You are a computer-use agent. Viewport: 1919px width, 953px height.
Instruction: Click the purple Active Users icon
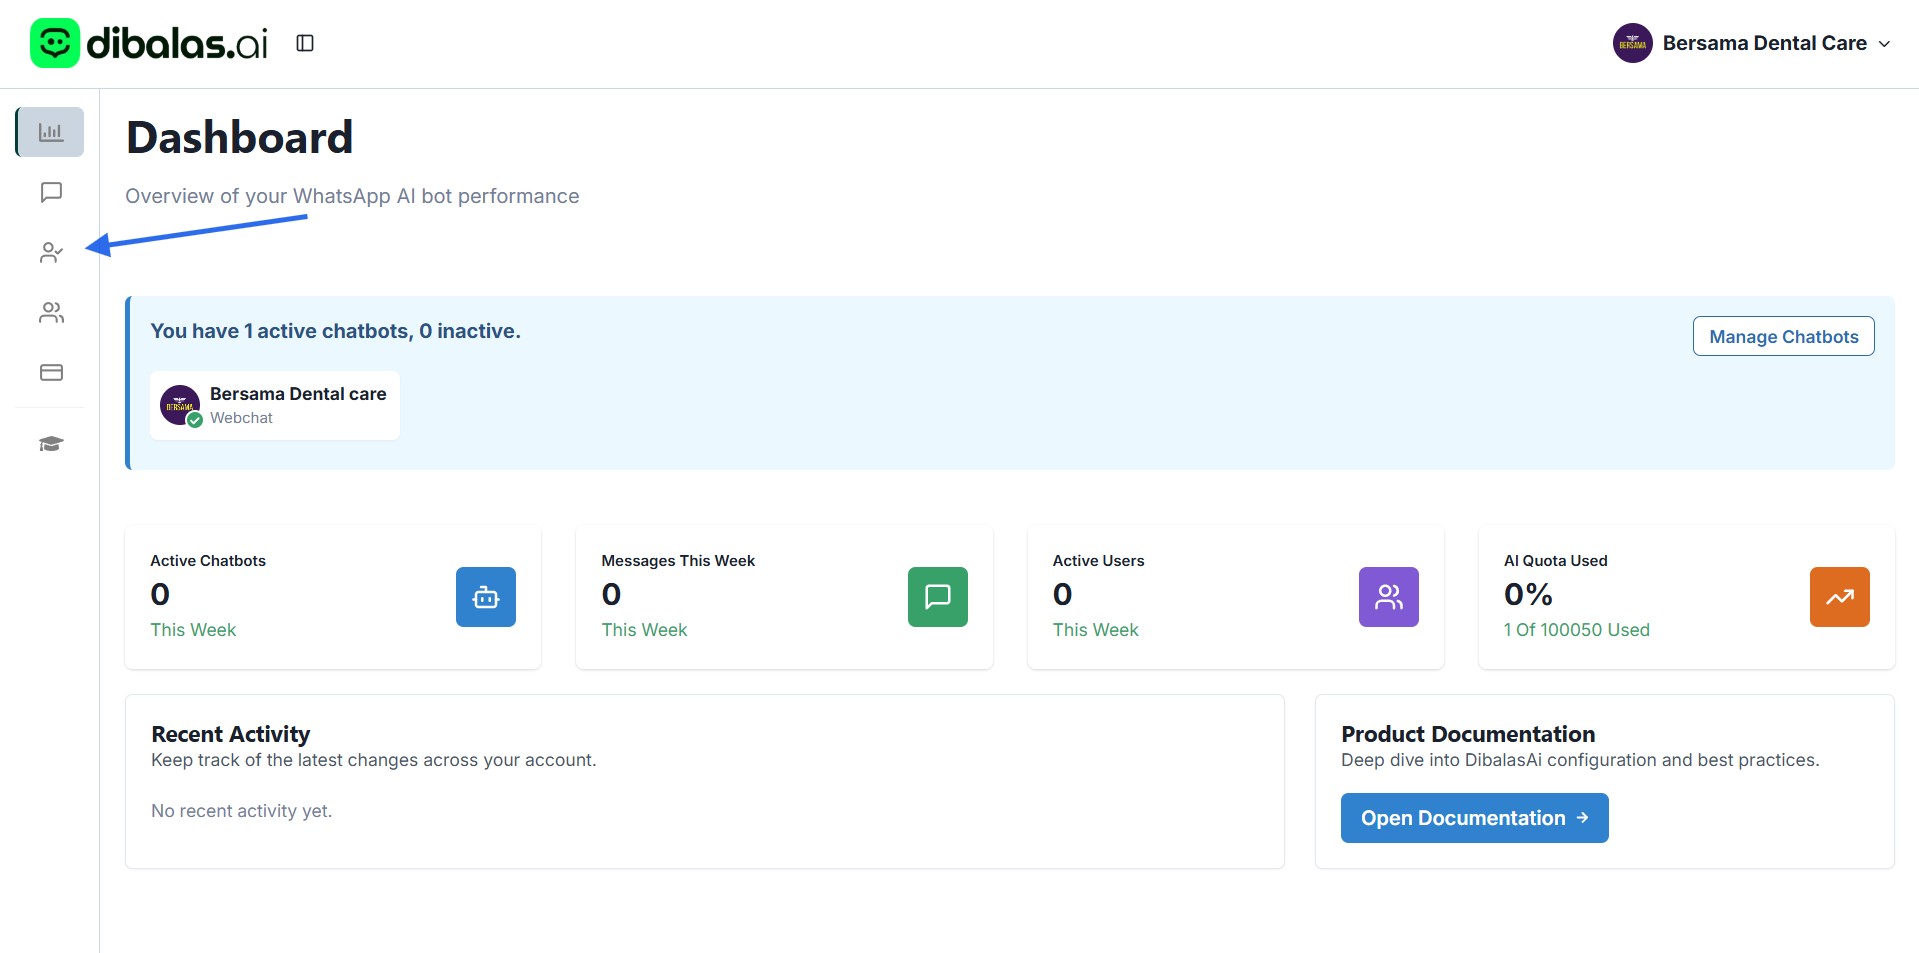tap(1388, 597)
